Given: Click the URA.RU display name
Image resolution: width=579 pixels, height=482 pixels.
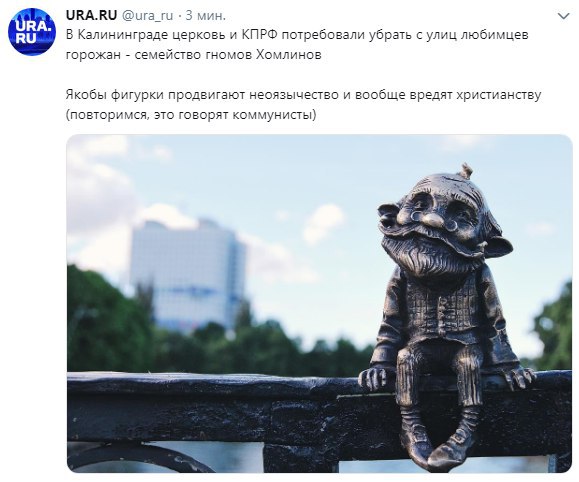Looking at the screenshot, I should tap(92, 16).
